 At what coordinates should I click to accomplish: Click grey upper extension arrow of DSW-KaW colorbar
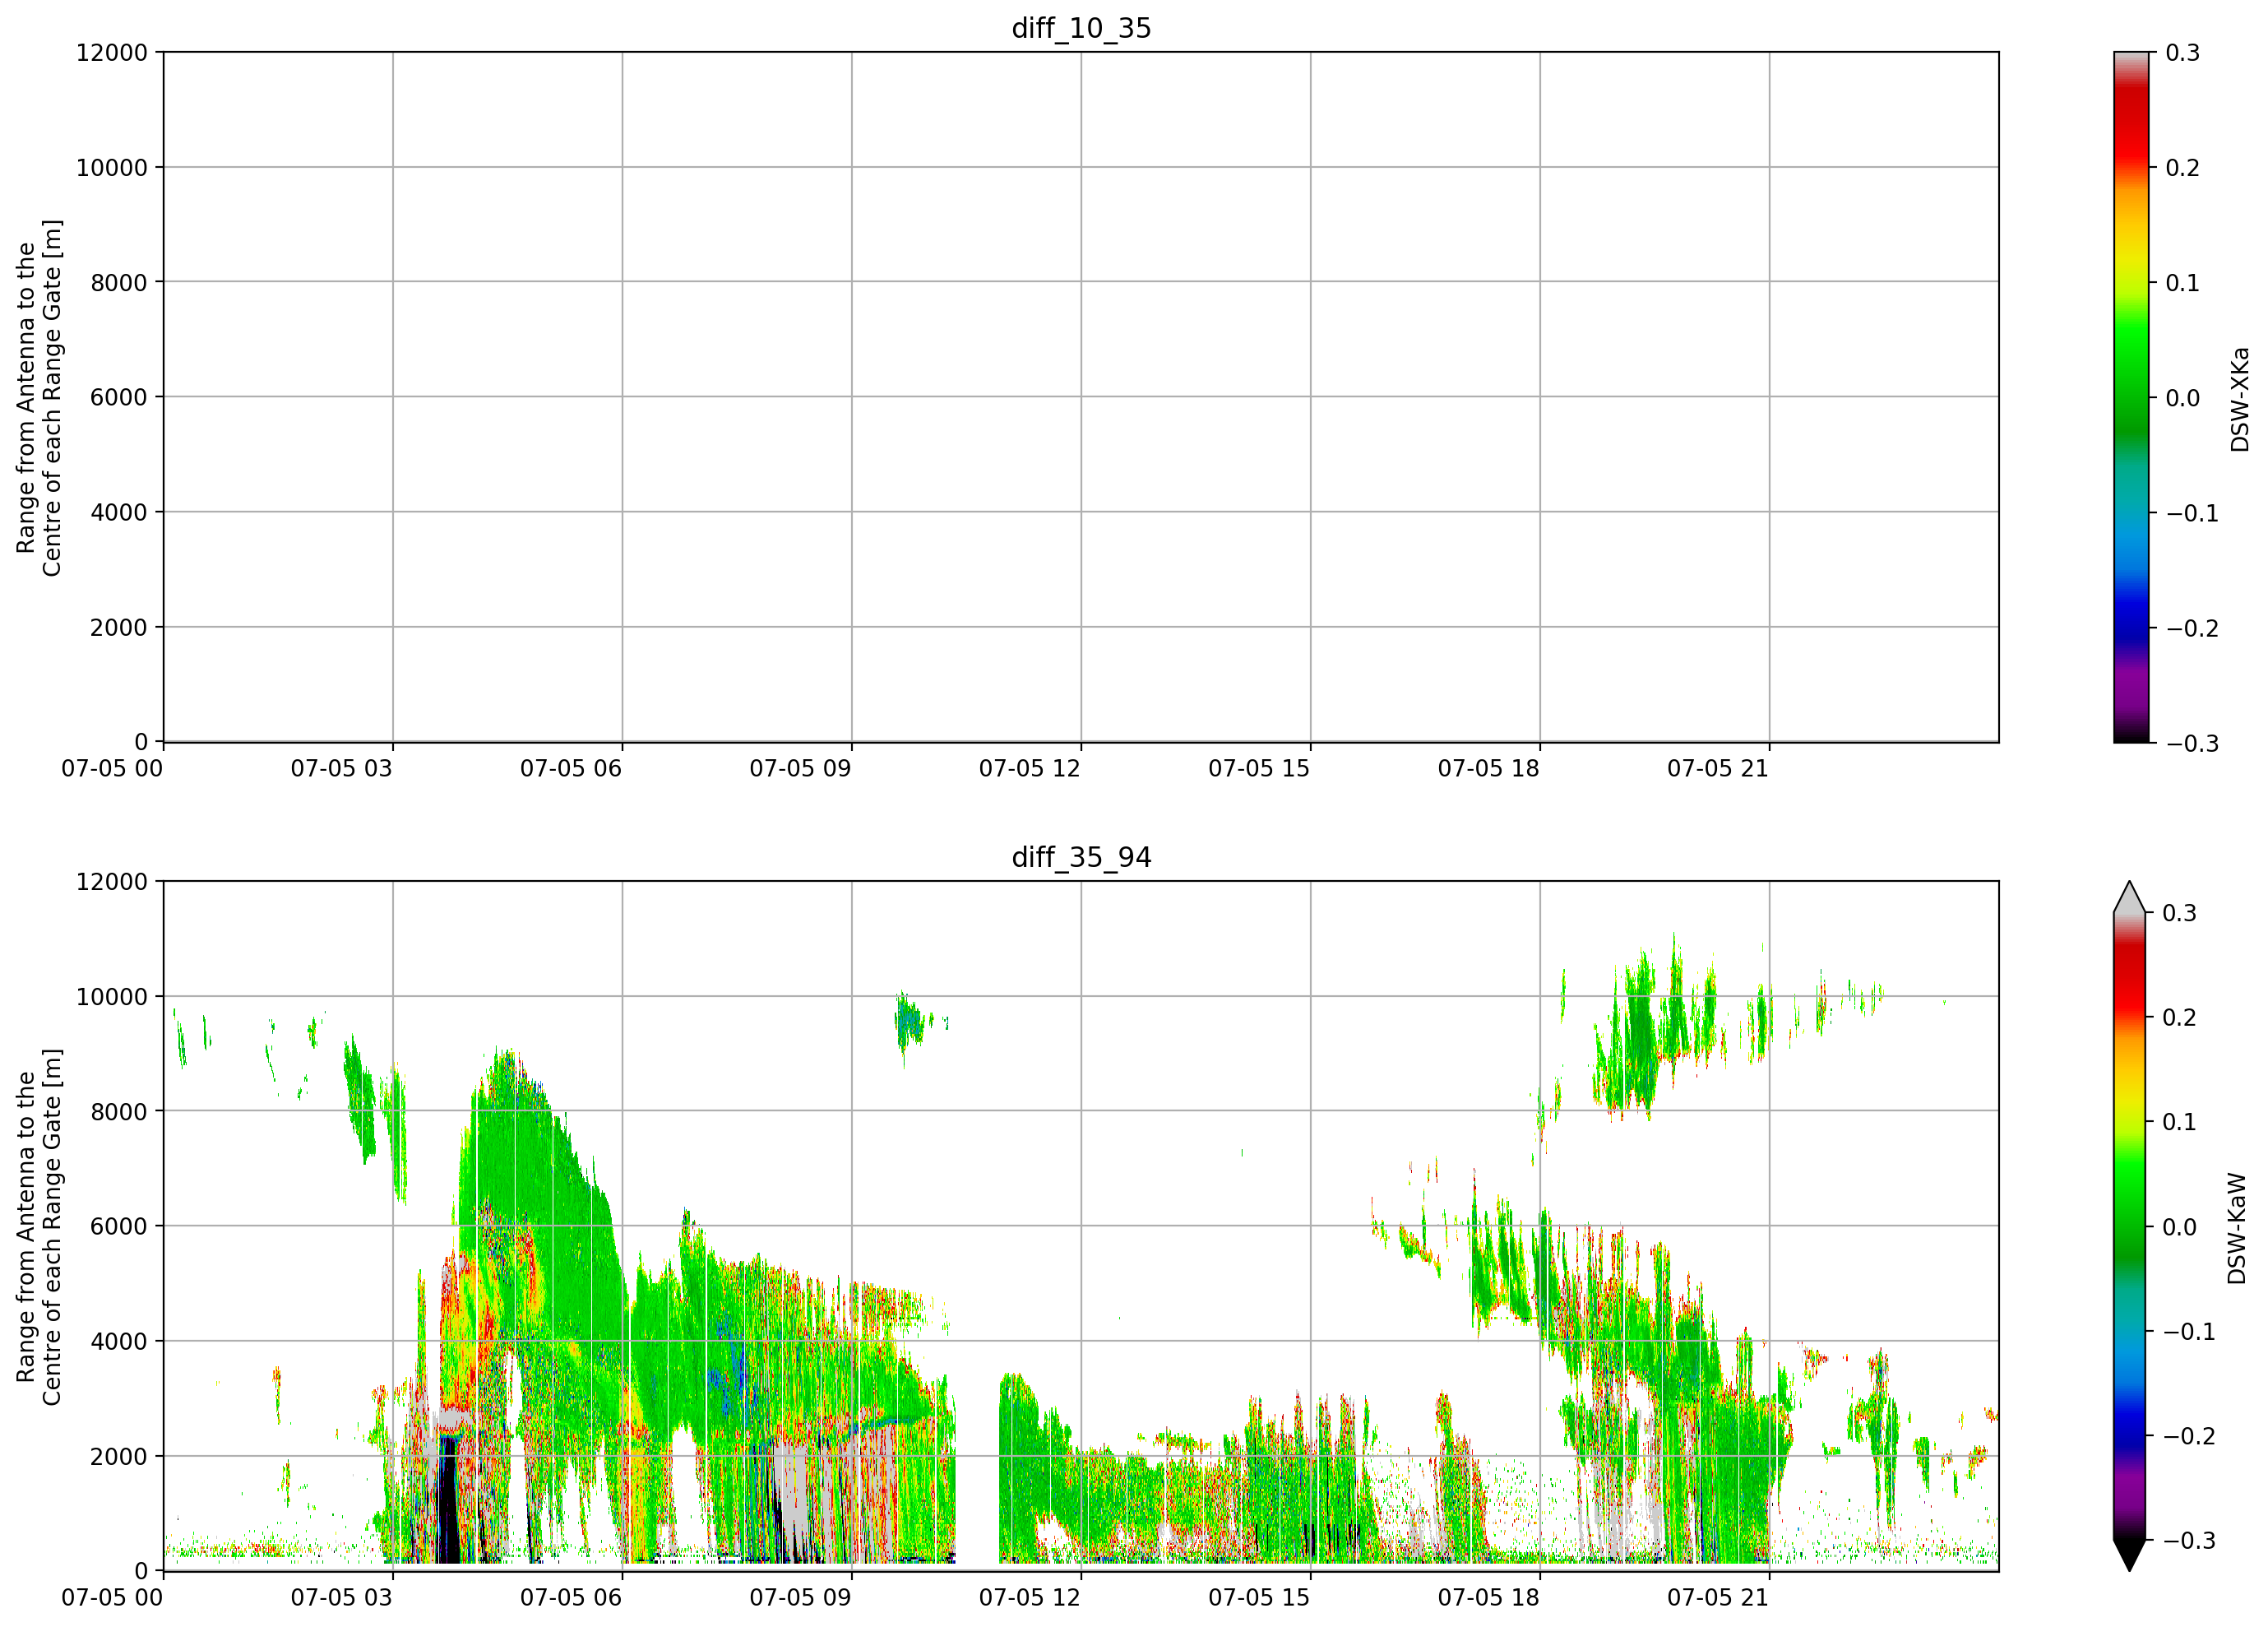click(2129, 898)
